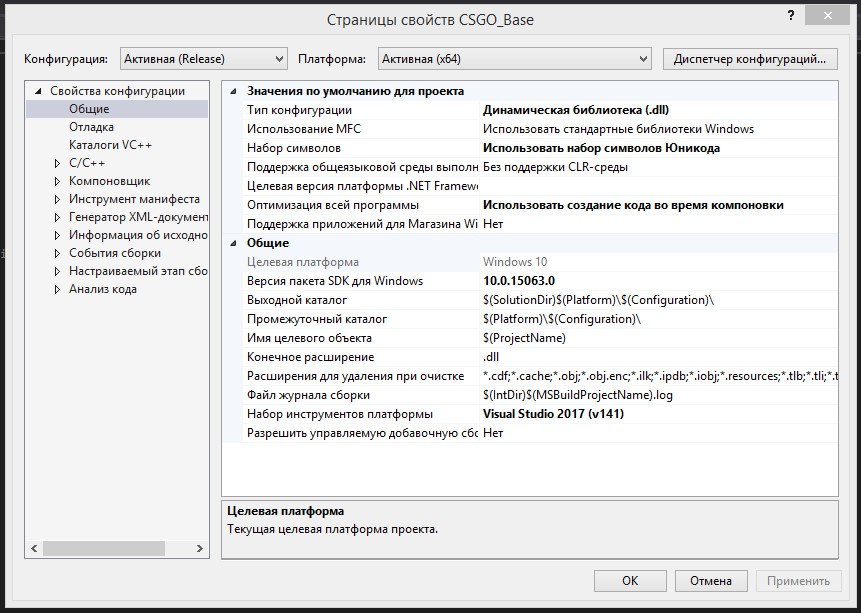
Task: Click the Использовать стандартные библиотеки Windows value
Action: 618,129
